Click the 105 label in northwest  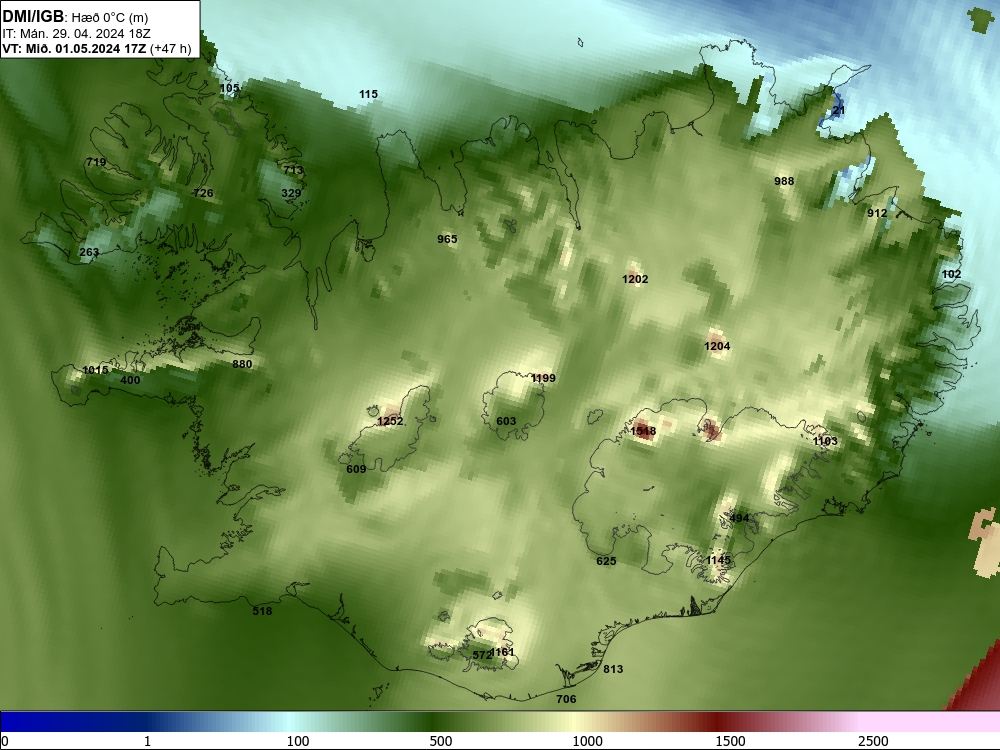(x=230, y=88)
